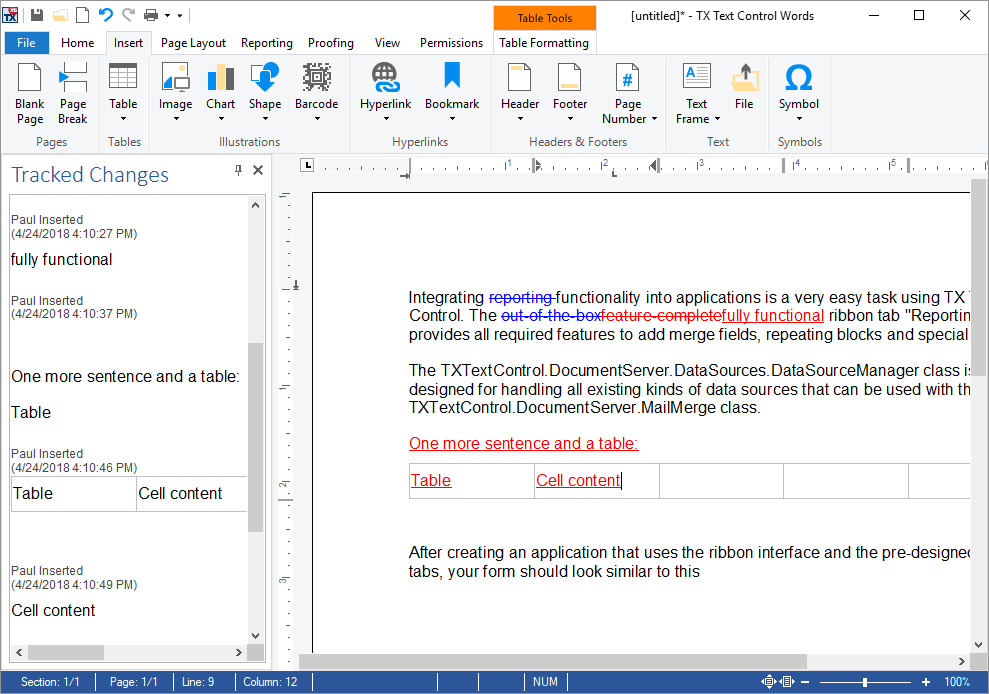Viewport: 989px width, 694px height.
Task: Insert a Barcode
Action: pos(317,85)
